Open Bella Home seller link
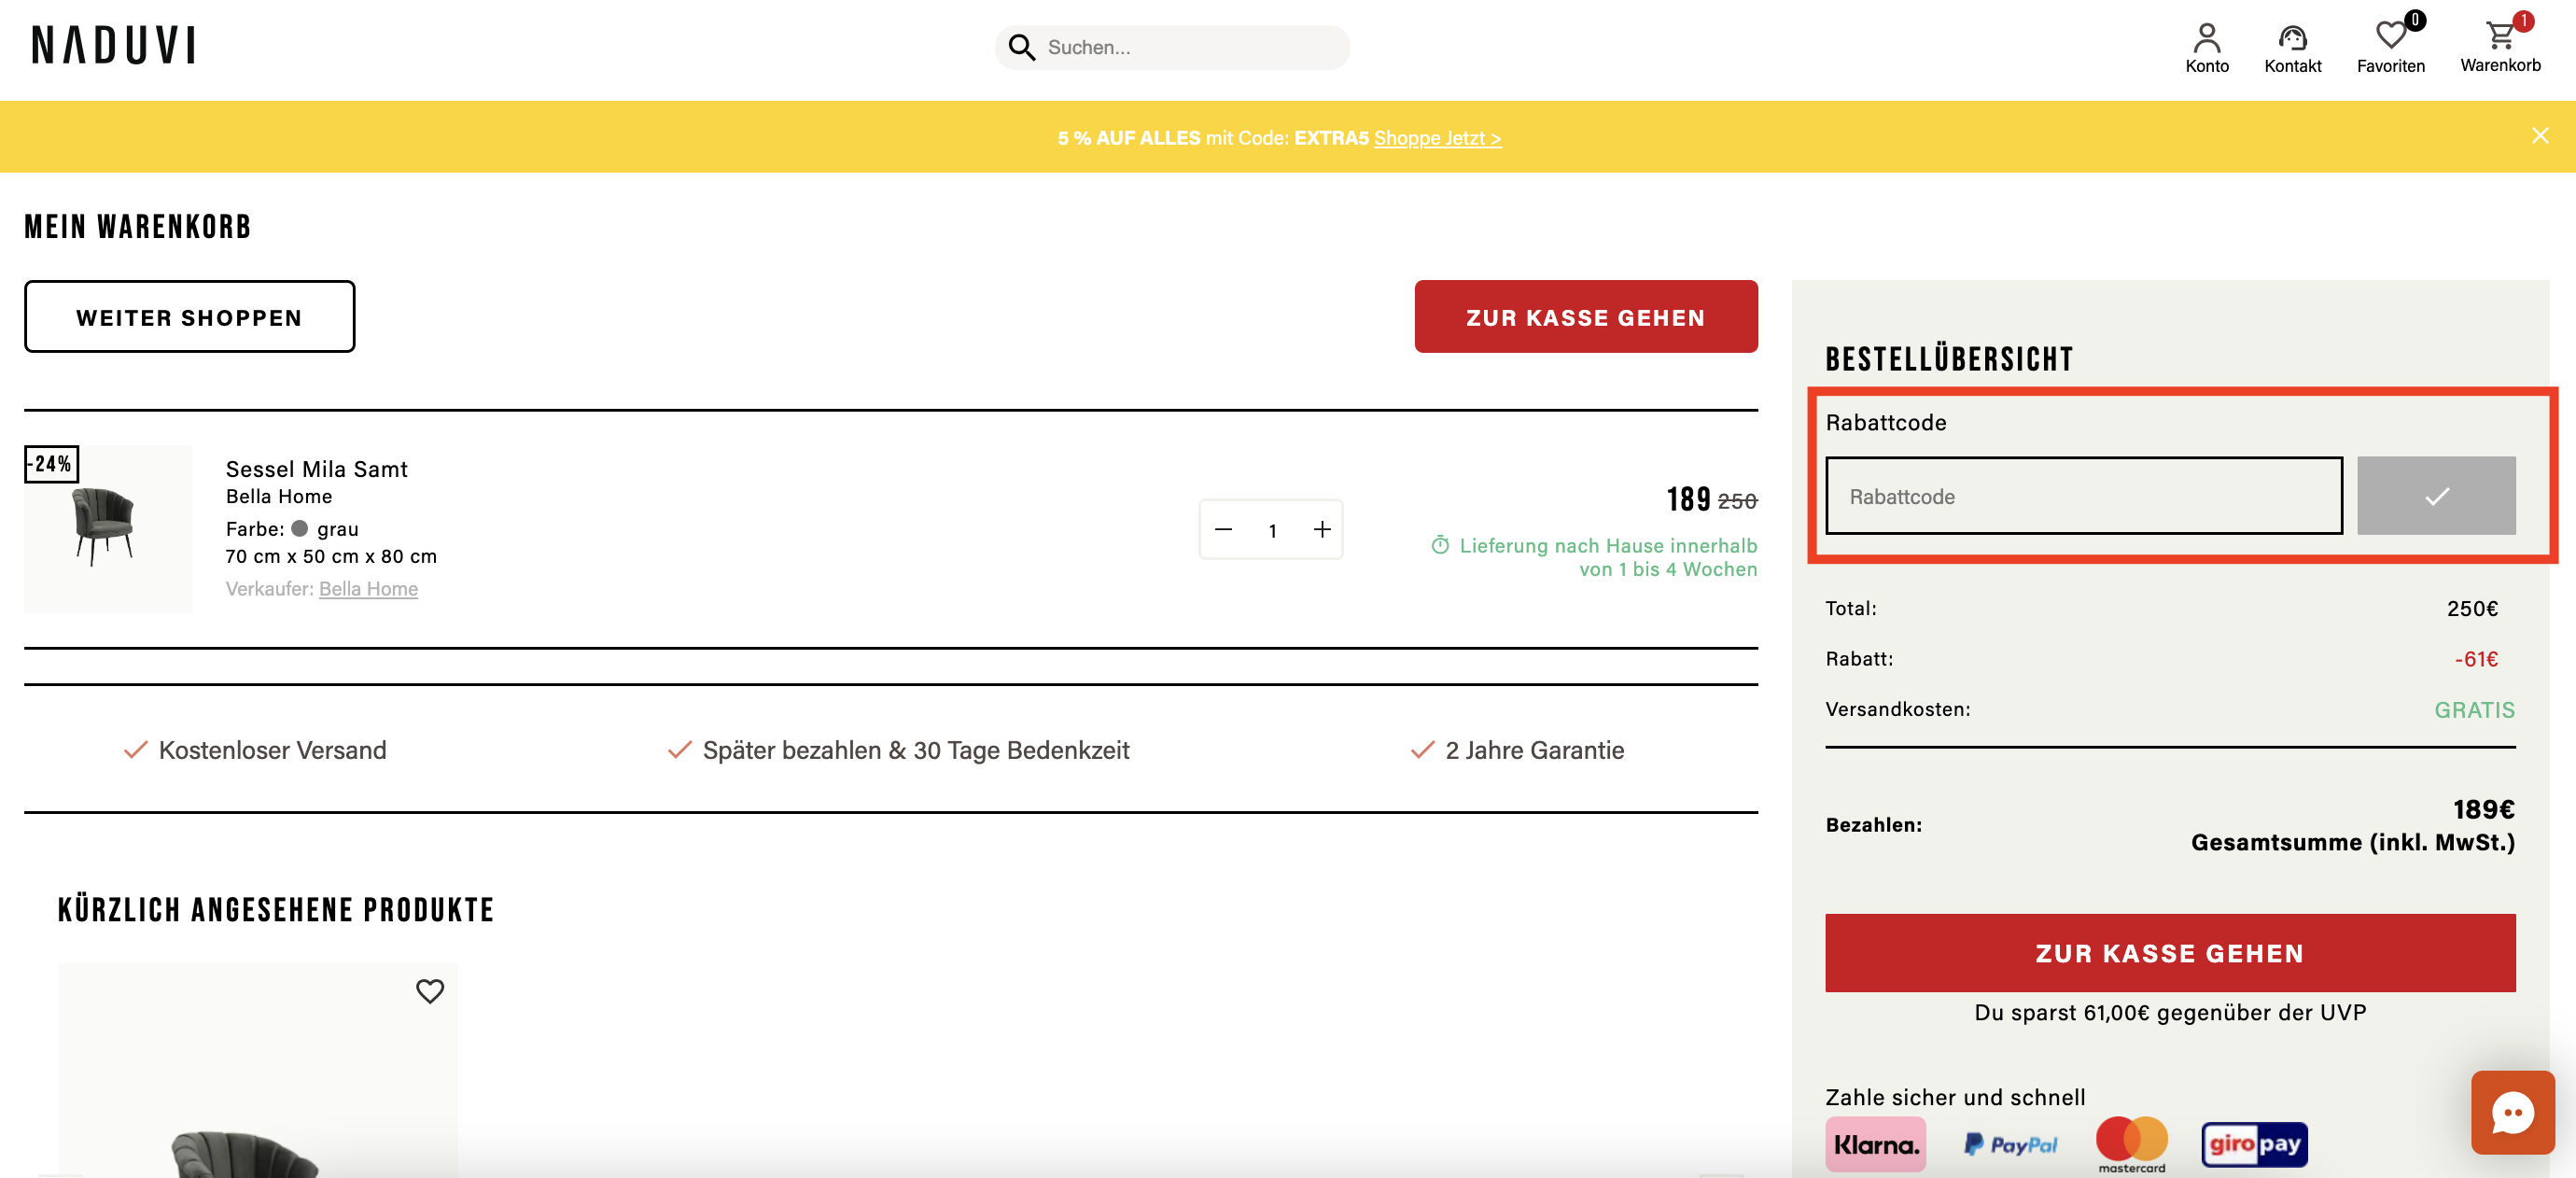The image size is (2576, 1178). tap(368, 589)
